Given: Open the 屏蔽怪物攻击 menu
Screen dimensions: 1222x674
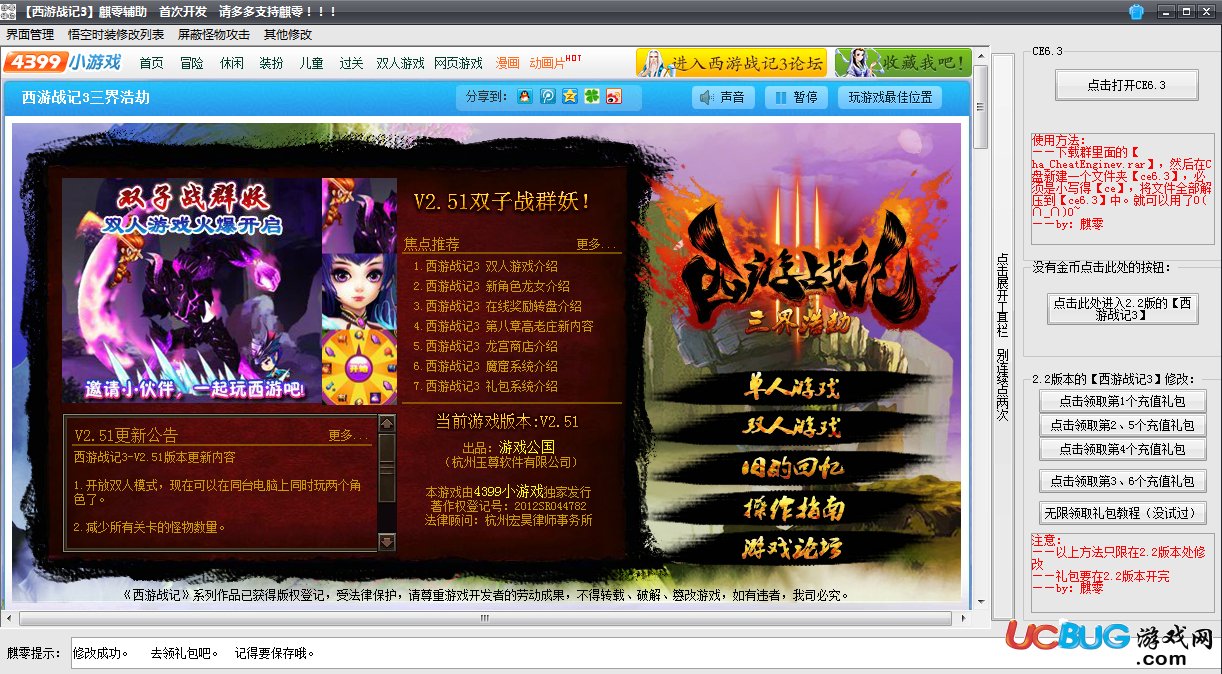Looking at the screenshot, I should [x=214, y=34].
